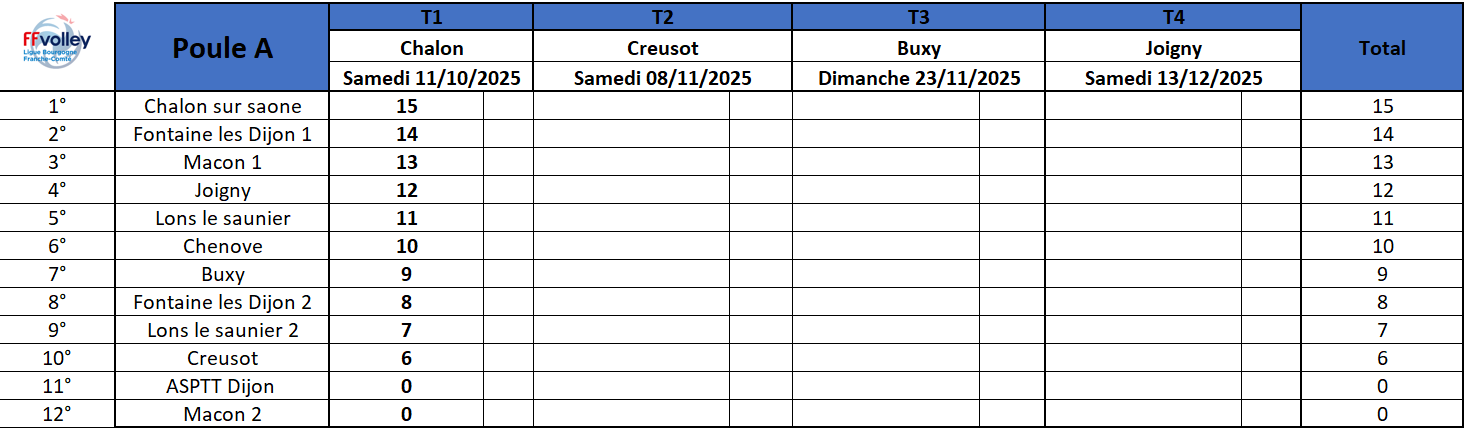
Task: Click the Dimanche 23/11/2025 date cell
Action: 918,78
